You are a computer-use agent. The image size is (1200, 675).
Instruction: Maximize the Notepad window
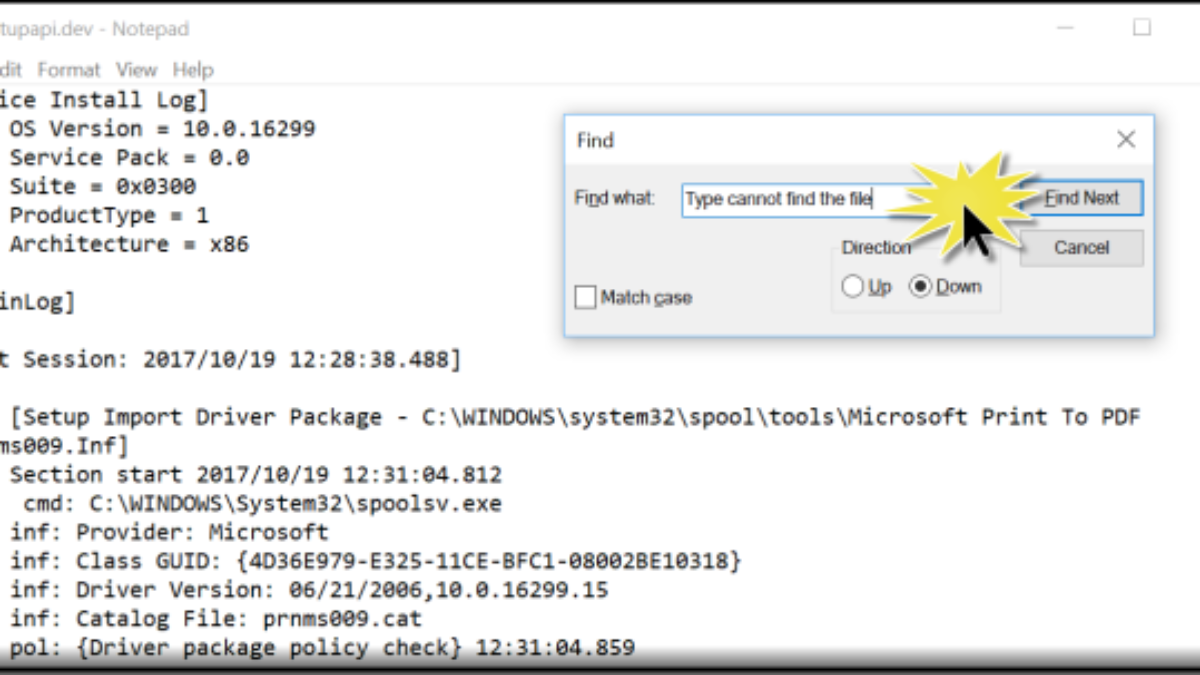click(x=1141, y=28)
